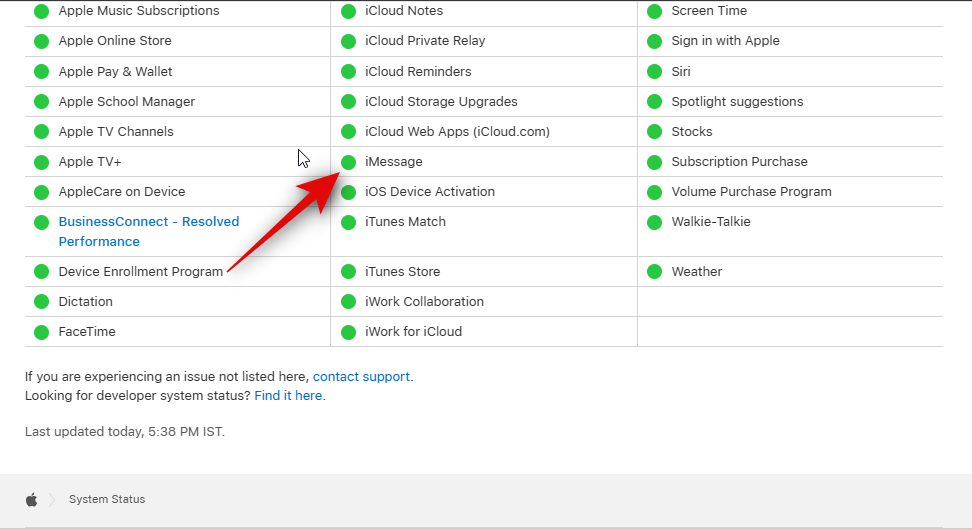972x529 pixels.
Task: Click the green dot beside iCloud Web Apps
Action: tap(348, 132)
